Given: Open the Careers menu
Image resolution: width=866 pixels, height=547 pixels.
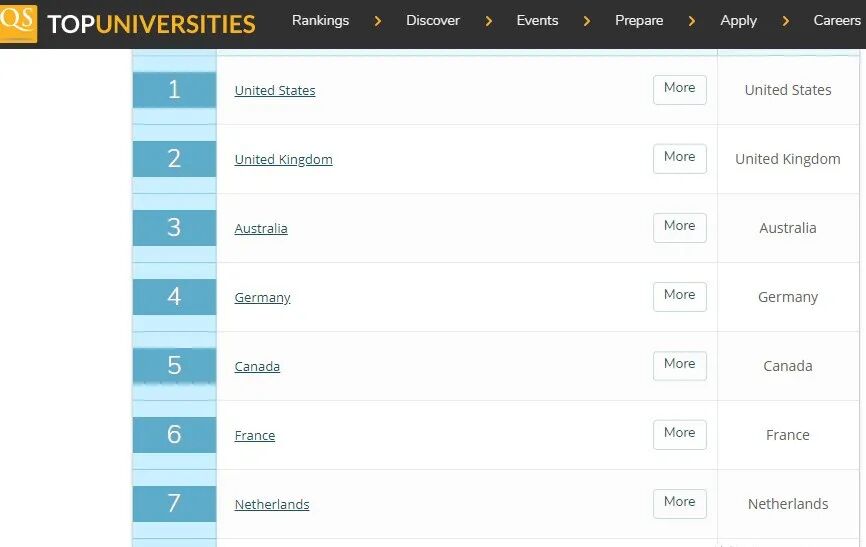Looking at the screenshot, I should point(837,20).
